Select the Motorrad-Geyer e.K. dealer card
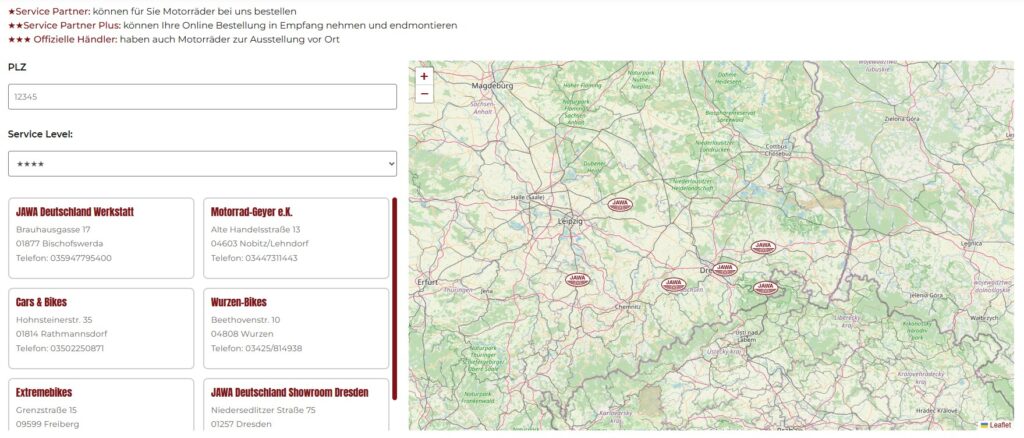The width and height of the screenshot is (1024, 438). 295,238
